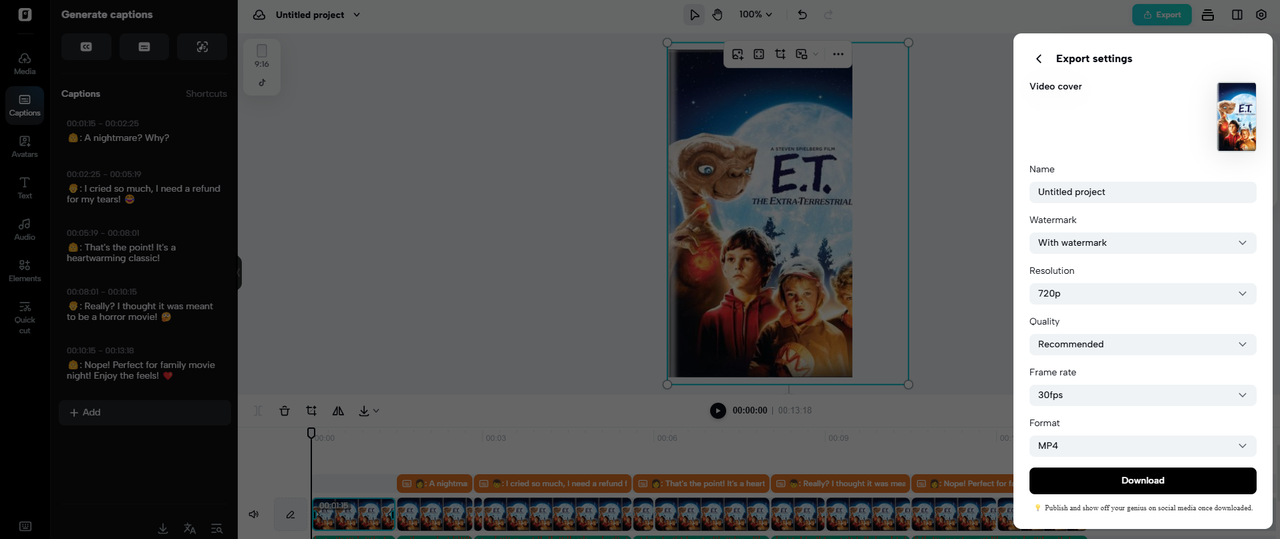Image resolution: width=1280 pixels, height=539 pixels.
Task: Redo the undone action
Action: [x=827, y=15]
